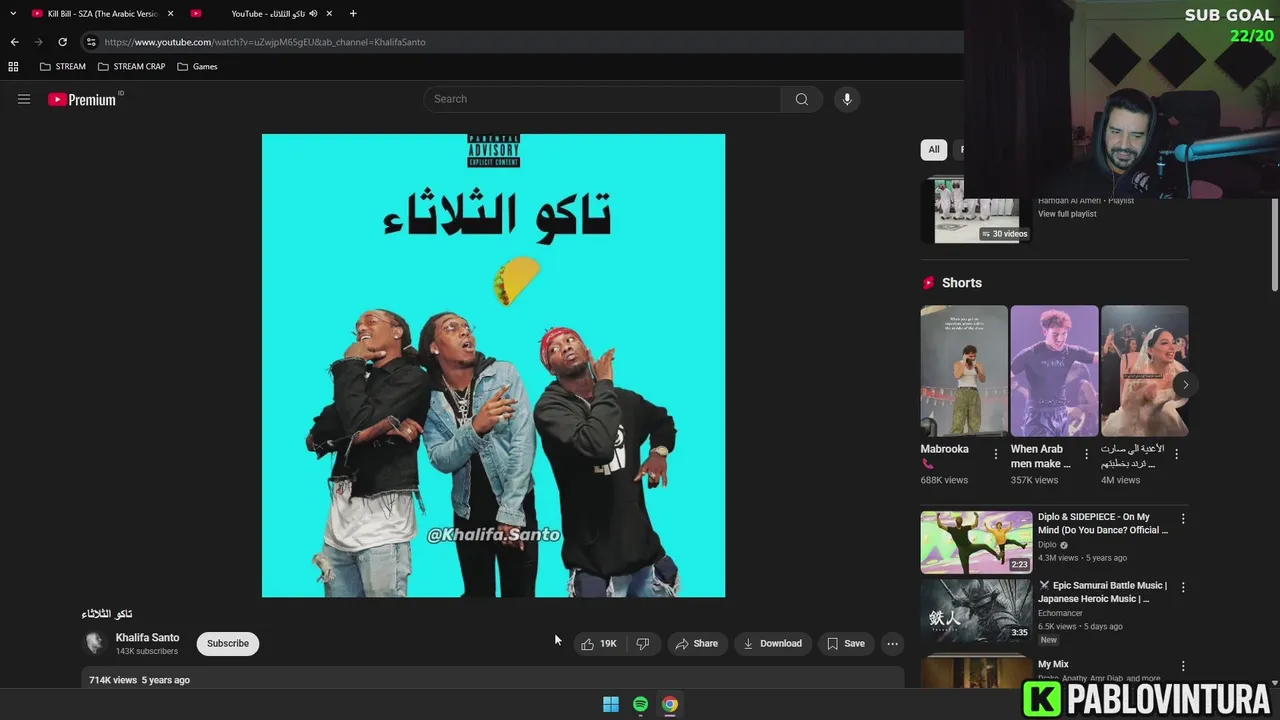Start voice search with microphone icon
The height and width of the screenshot is (720, 1280).
pyautogui.click(x=847, y=99)
